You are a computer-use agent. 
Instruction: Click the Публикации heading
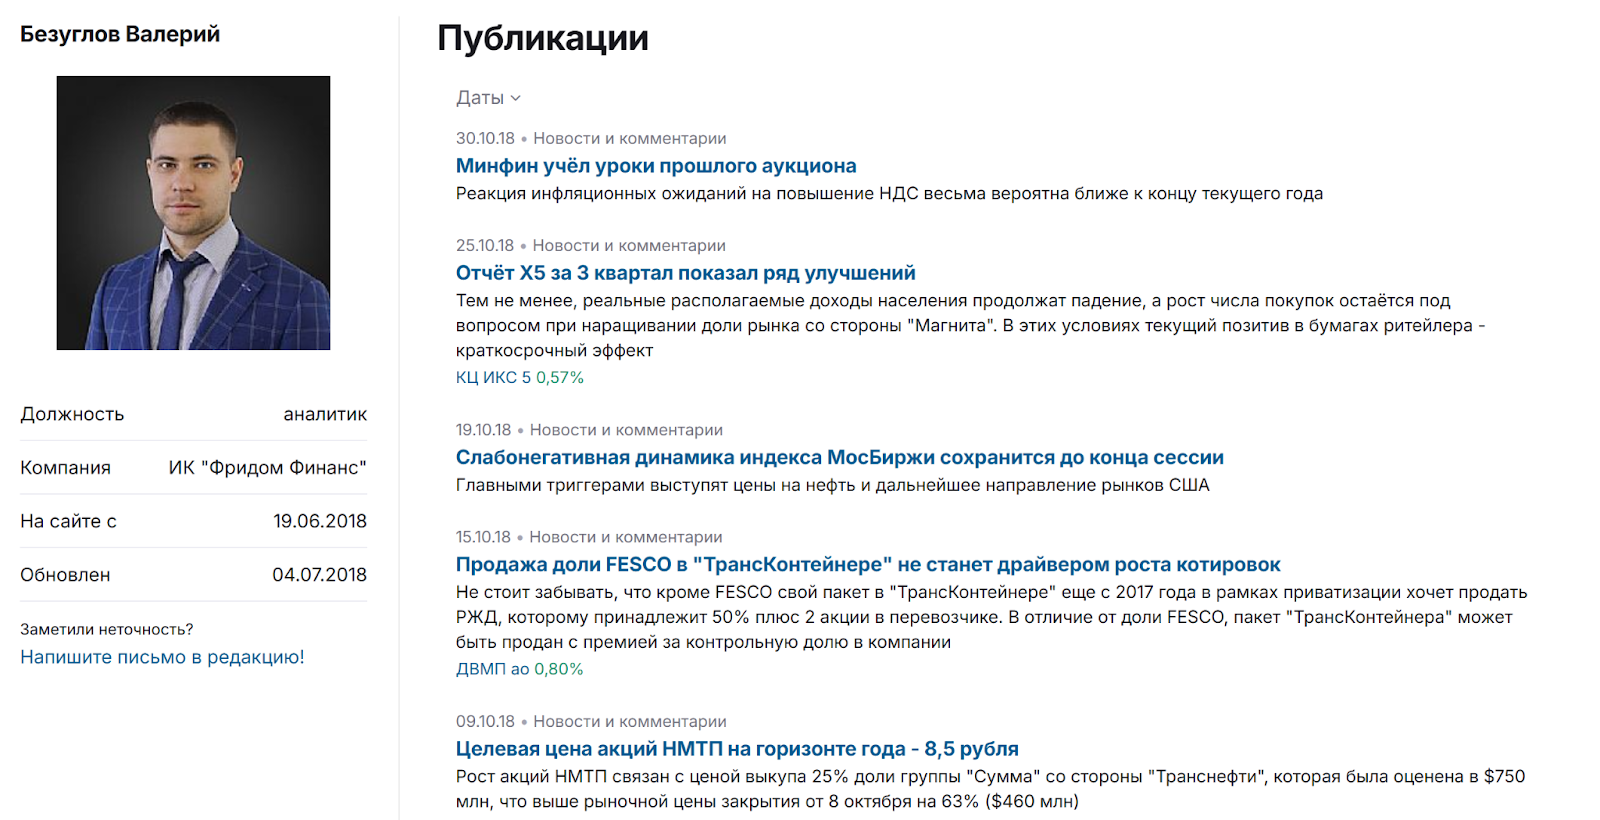click(x=543, y=38)
